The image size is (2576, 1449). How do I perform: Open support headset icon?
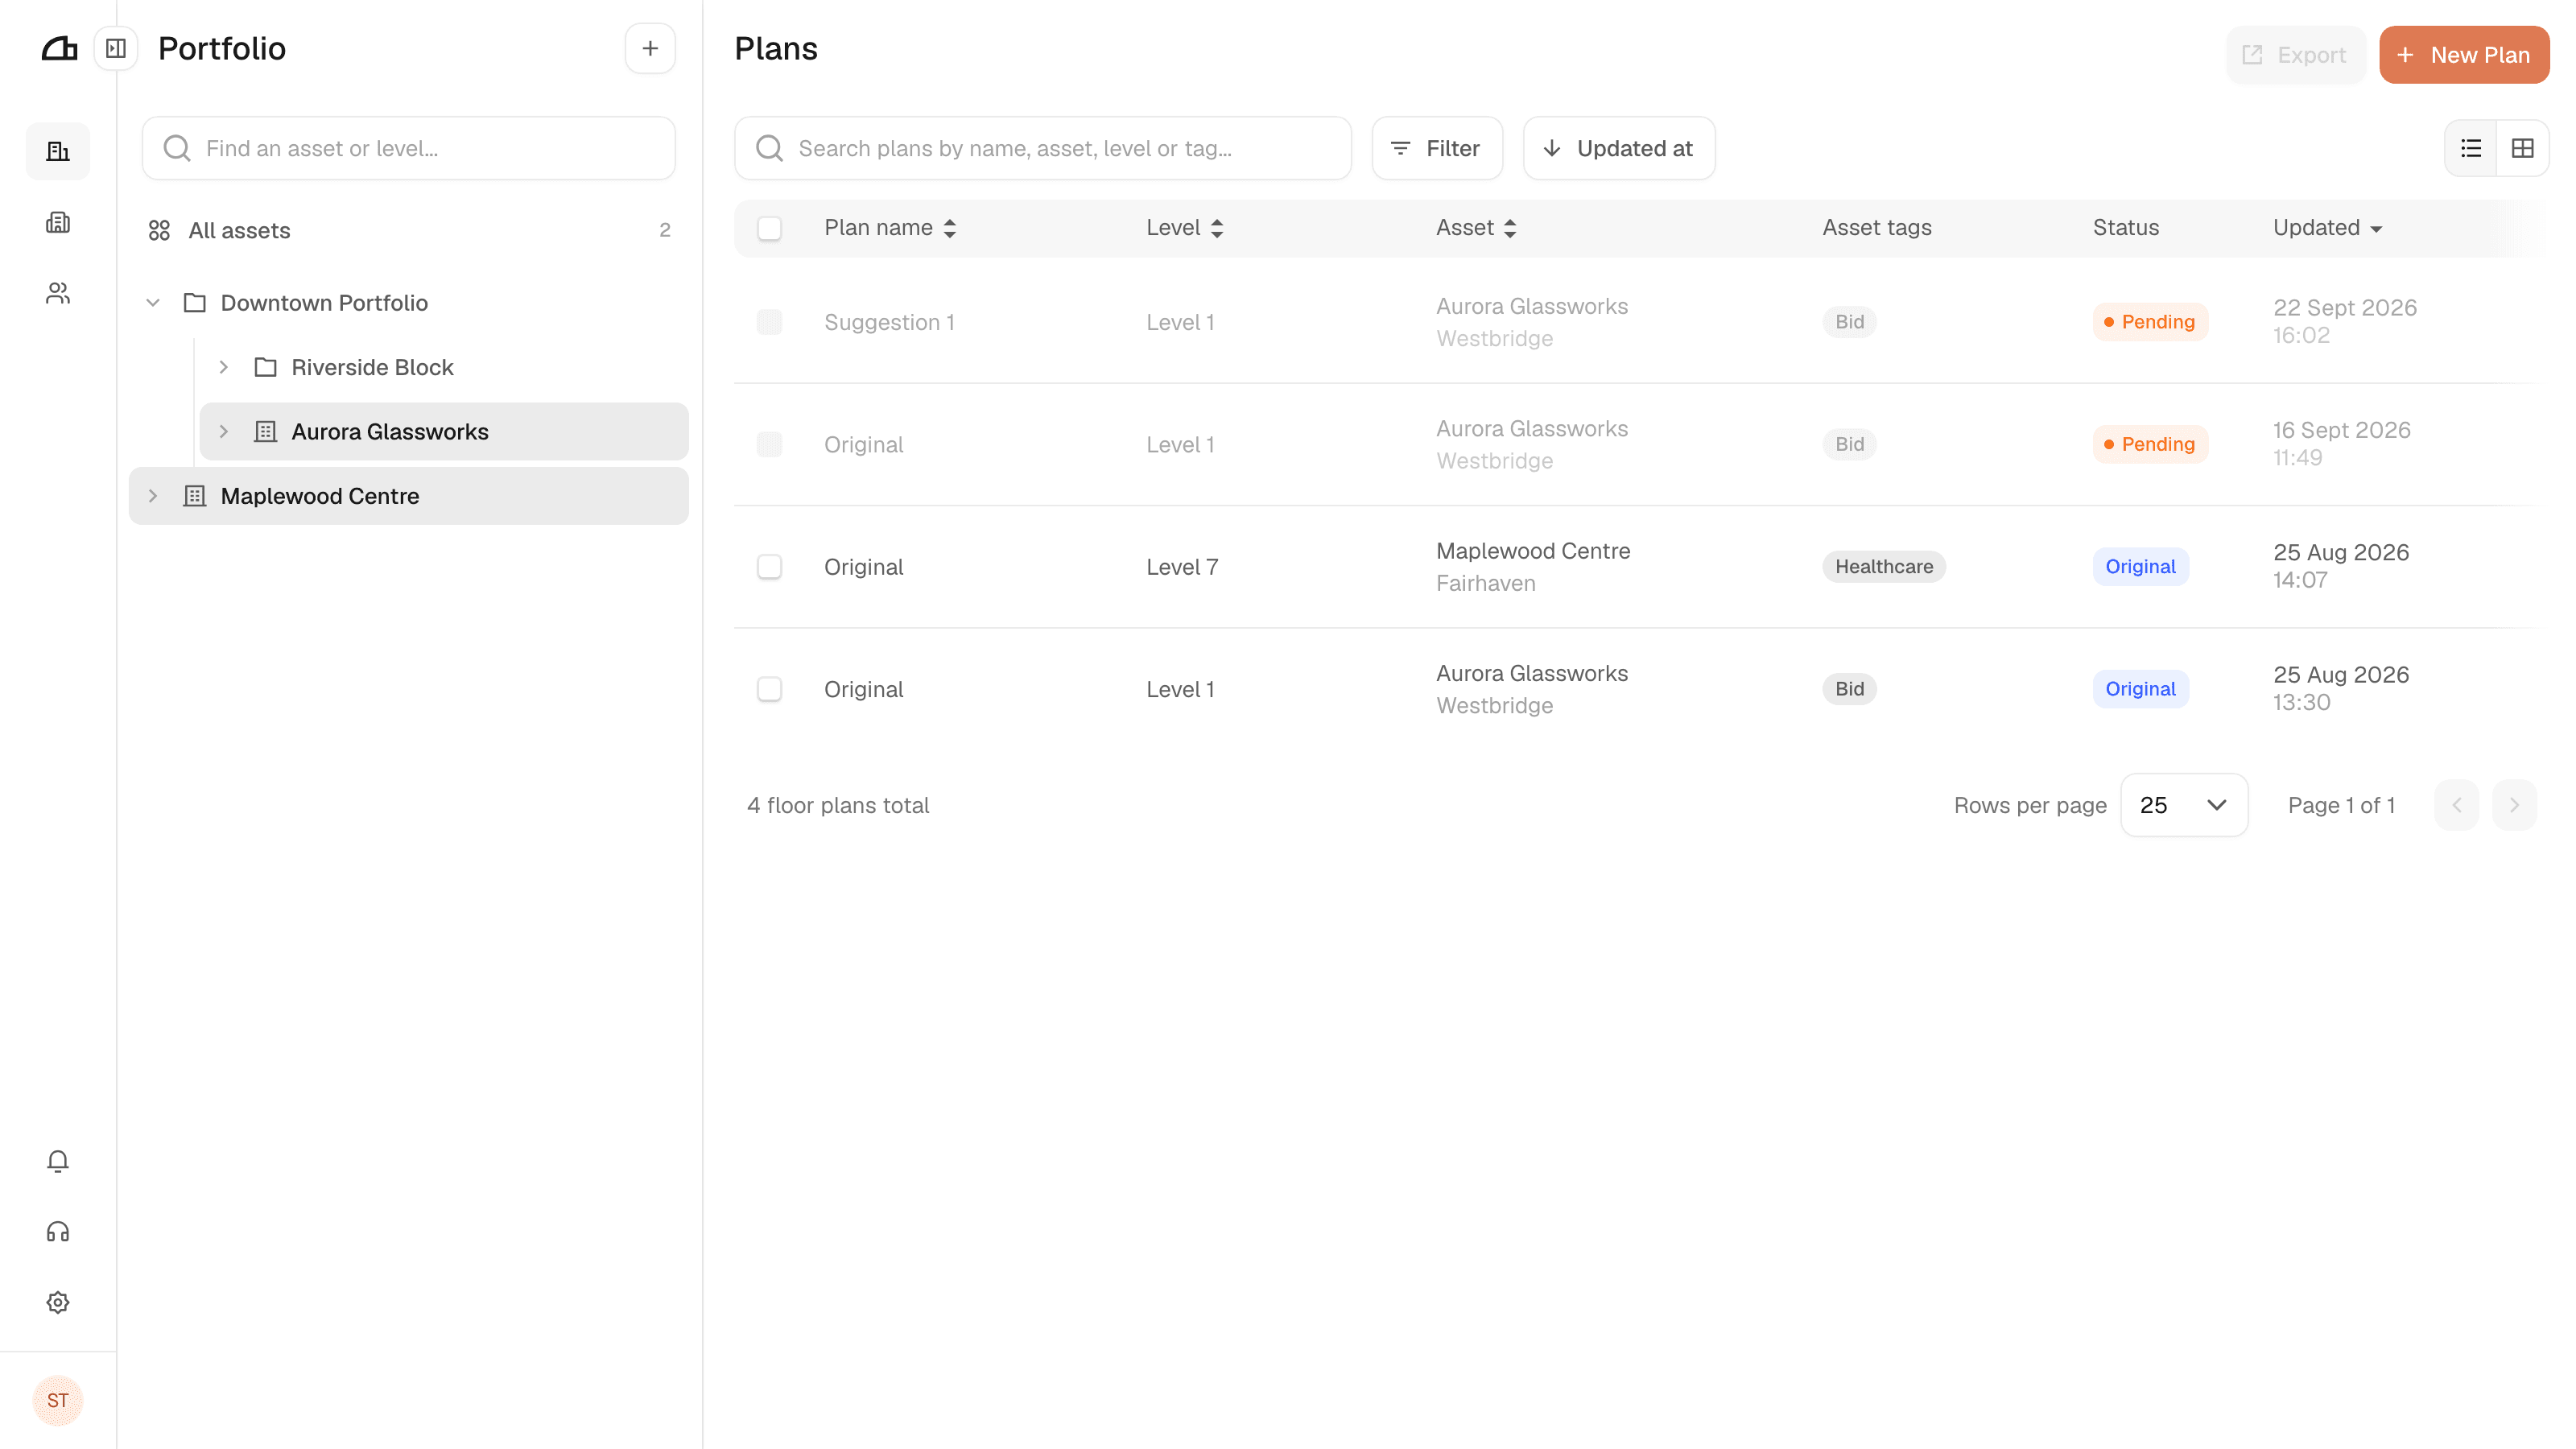point(58,1232)
